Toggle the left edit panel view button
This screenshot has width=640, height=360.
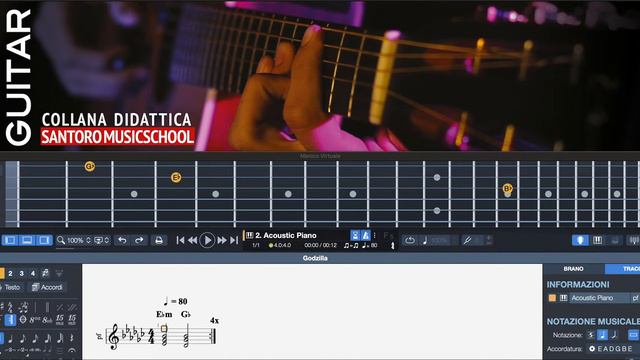point(10,240)
